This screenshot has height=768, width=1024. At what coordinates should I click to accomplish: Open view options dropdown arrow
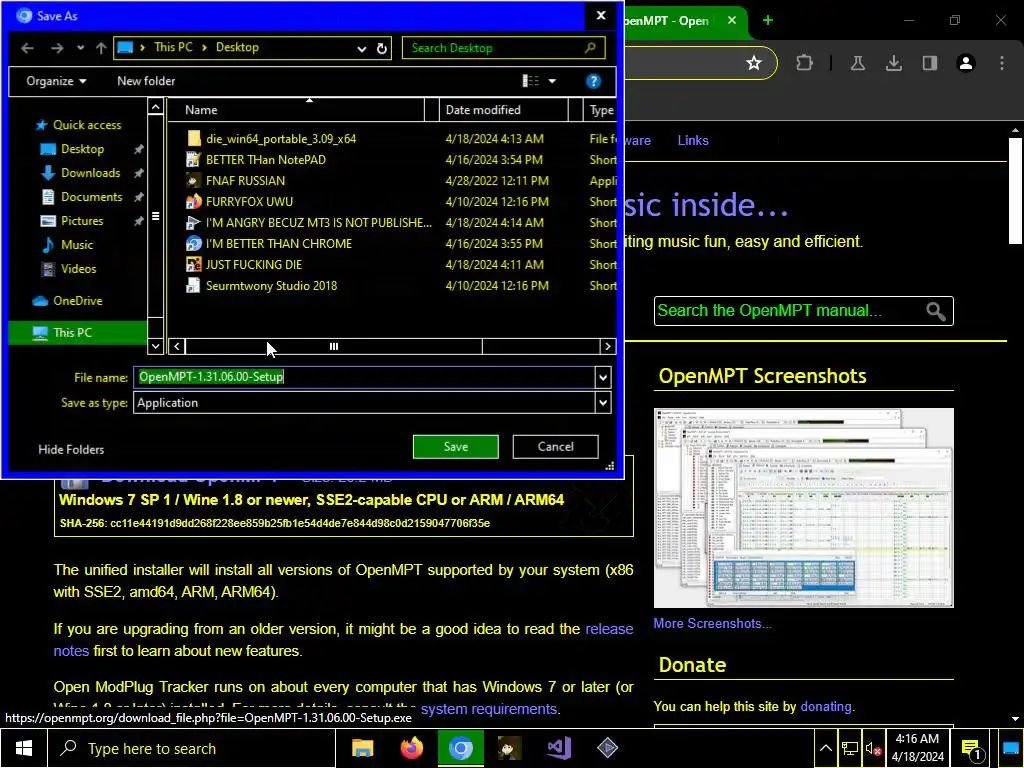552,81
